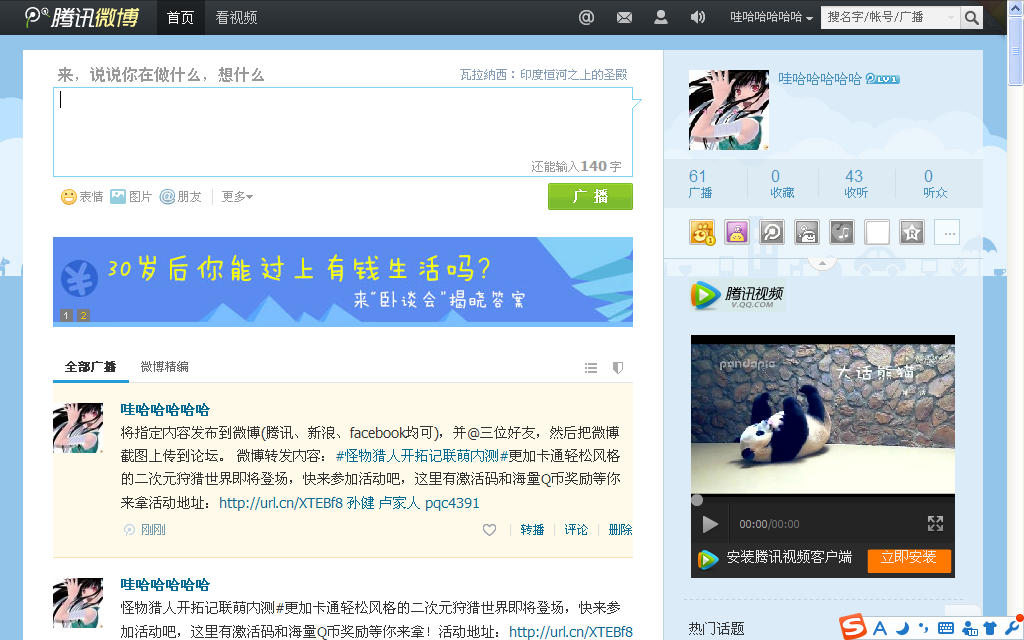Open the gray robot face app icon

pos(807,232)
